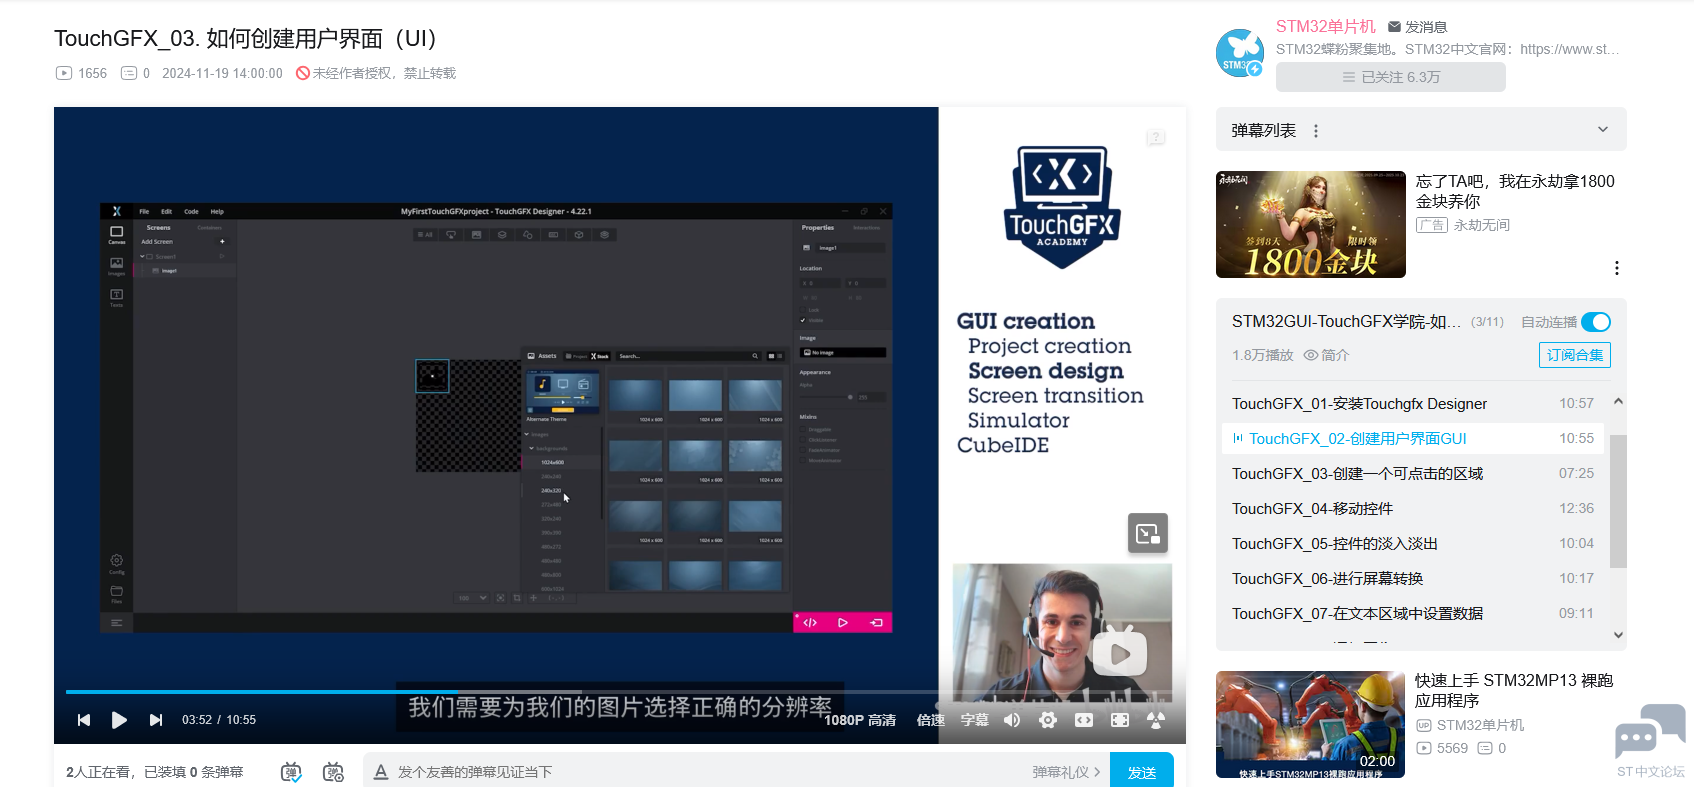Click the 未经作者授权，禁止转载 notice
This screenshot has height=787, width=1694.
tap(384, 73)
